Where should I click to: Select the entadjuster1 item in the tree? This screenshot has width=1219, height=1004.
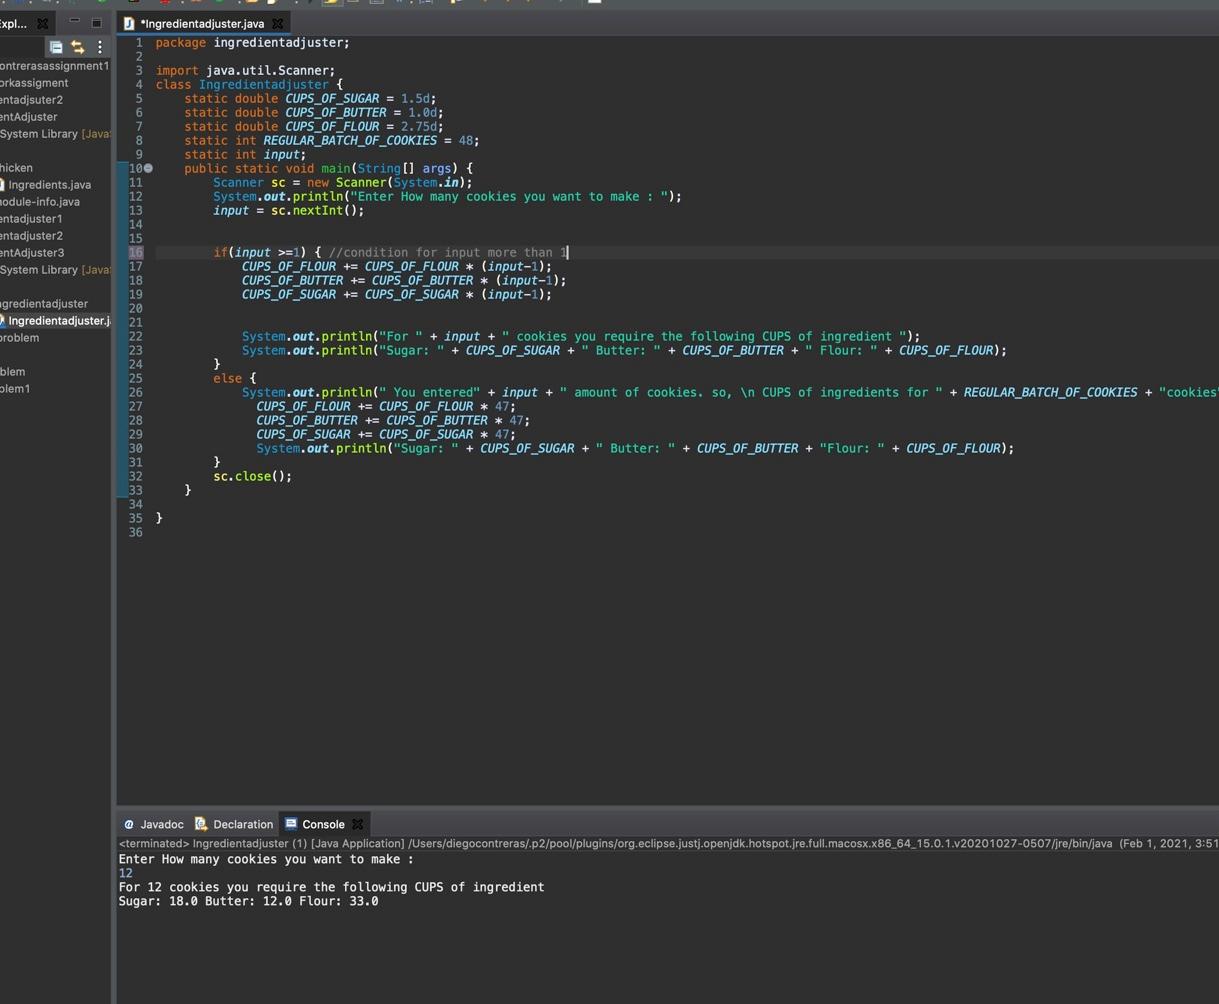click(x=32, y=219)
